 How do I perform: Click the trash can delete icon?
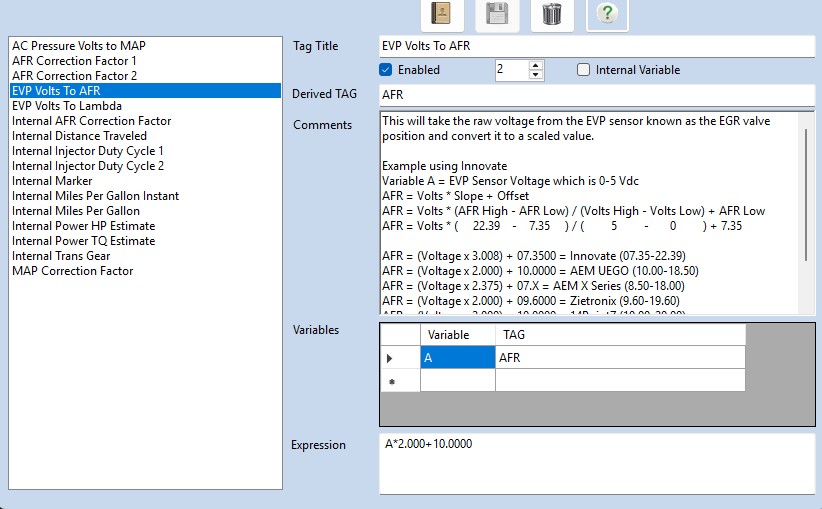coord(551,14)
